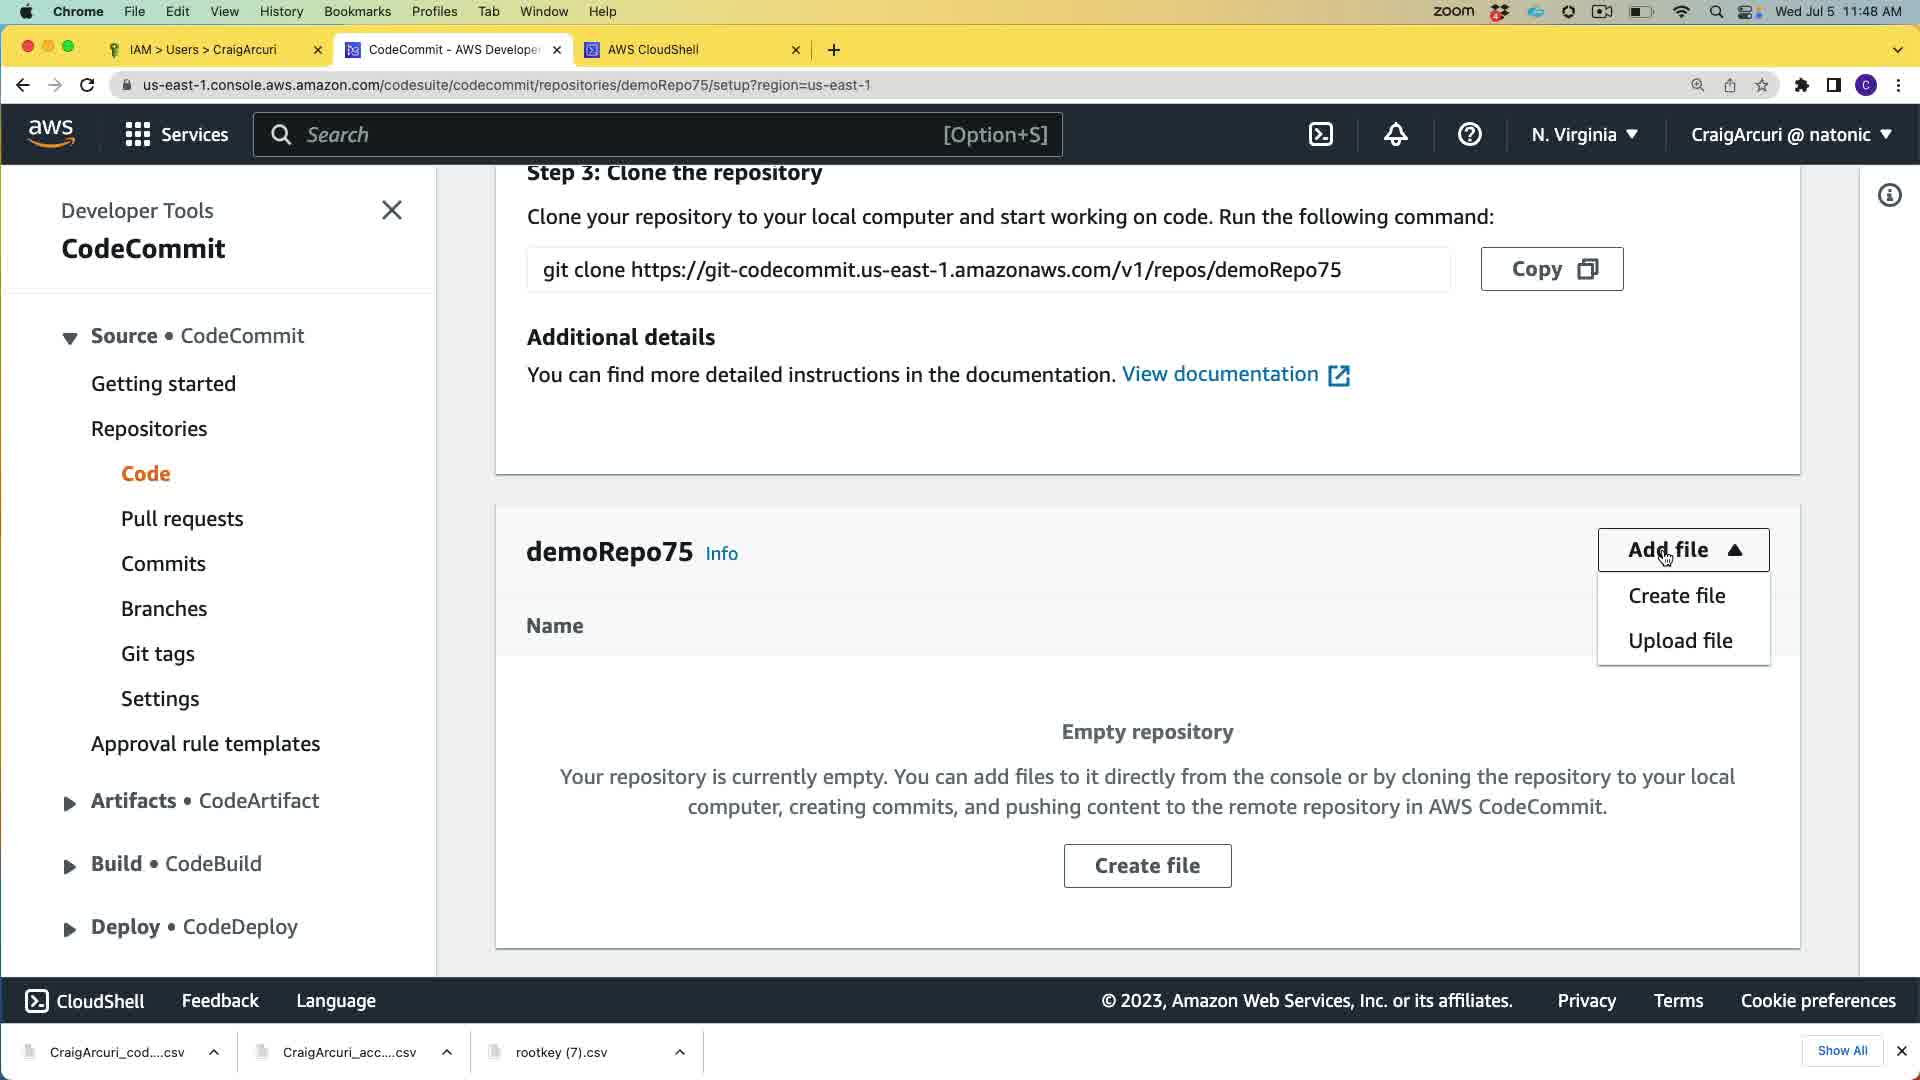This screenshot has height=1080, width=1920.
Task: Close the Developer Tools side navigation
Action: click(x=392, y=210)
